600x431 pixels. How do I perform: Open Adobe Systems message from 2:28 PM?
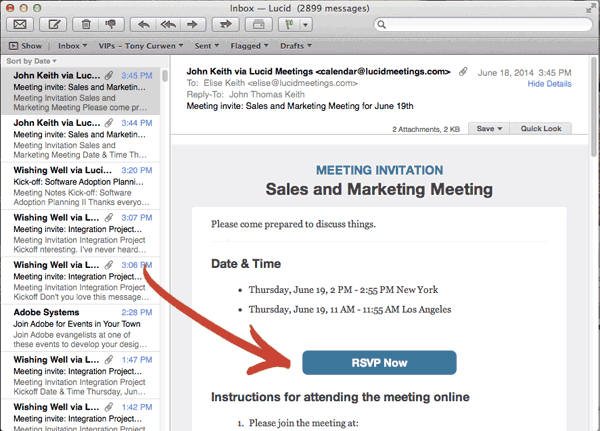80,328
